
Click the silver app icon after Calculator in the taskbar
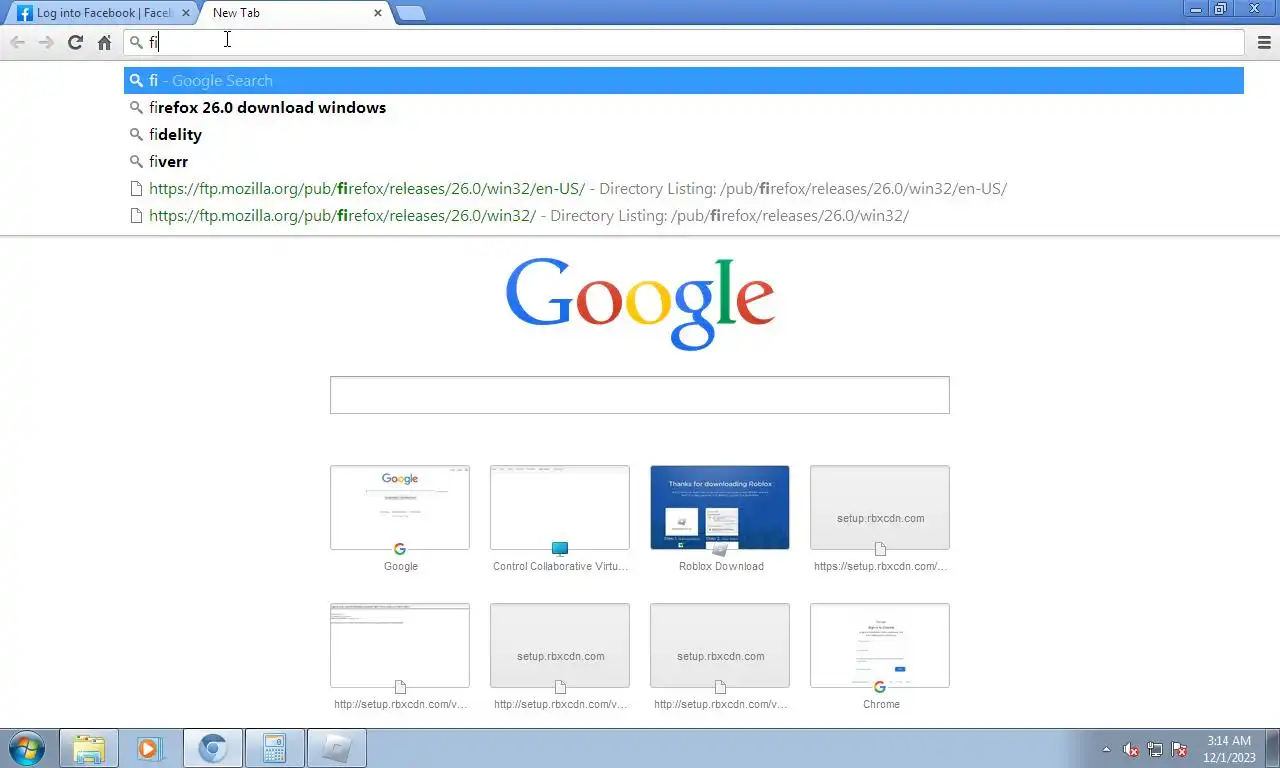(x=336, y=748)
